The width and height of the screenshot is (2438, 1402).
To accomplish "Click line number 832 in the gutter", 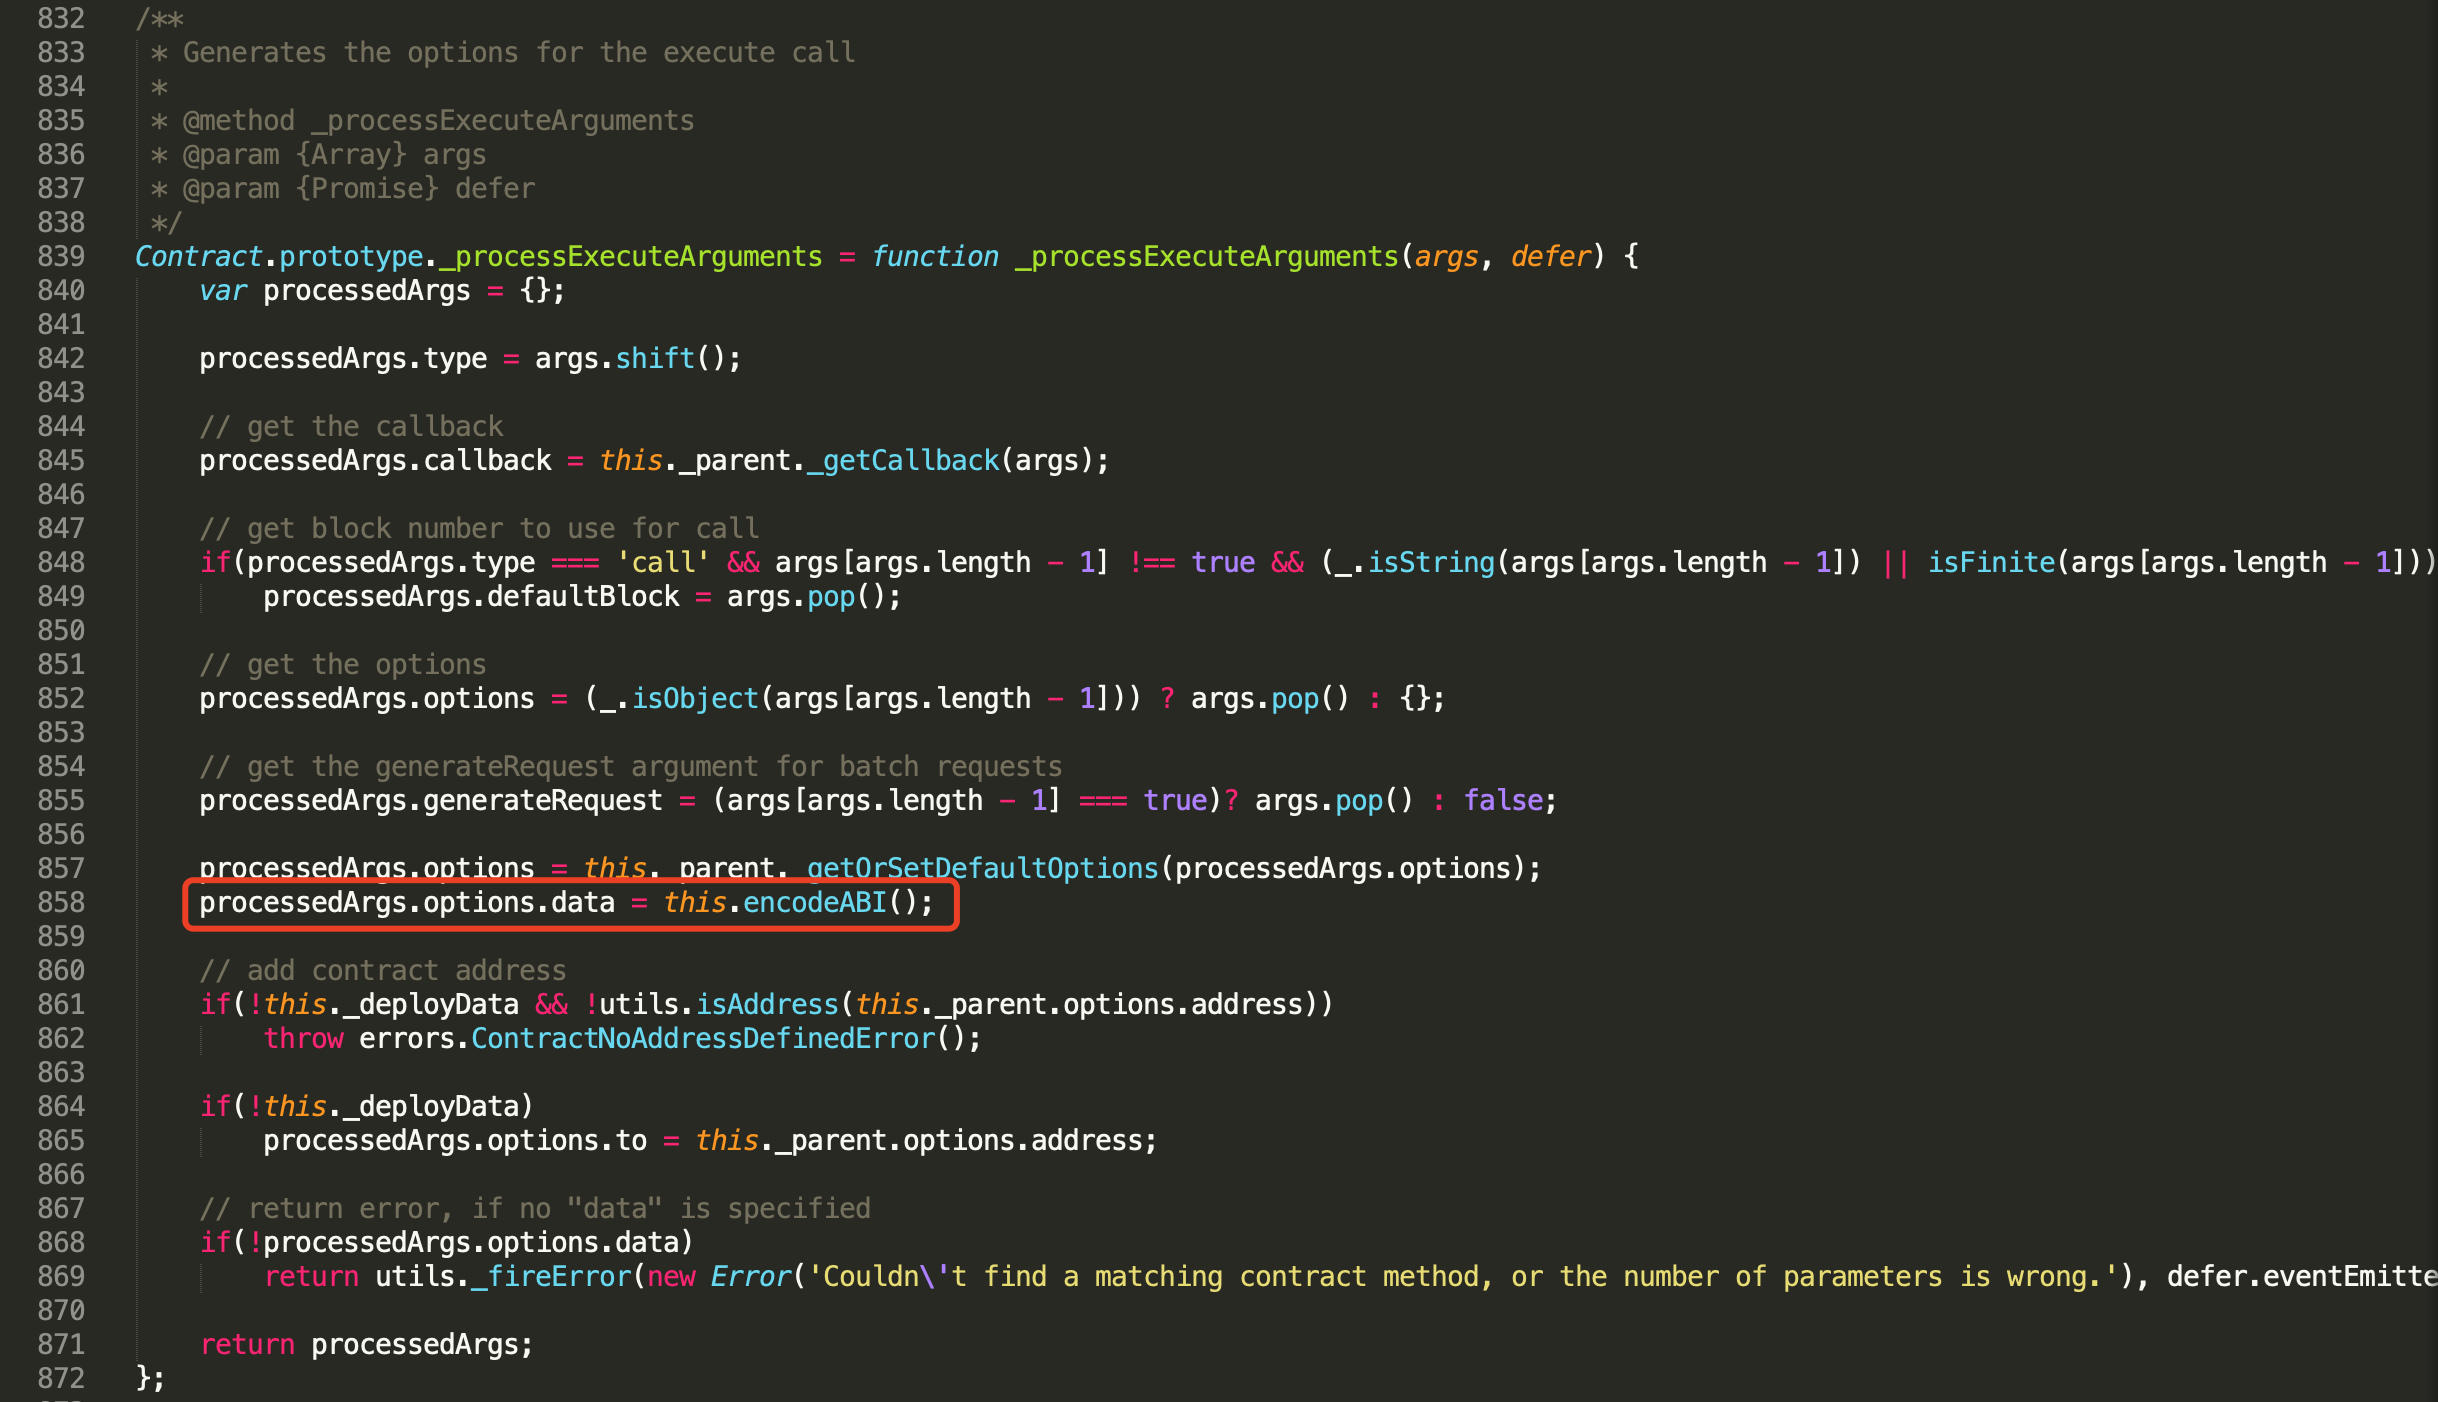I will [61, 18].
